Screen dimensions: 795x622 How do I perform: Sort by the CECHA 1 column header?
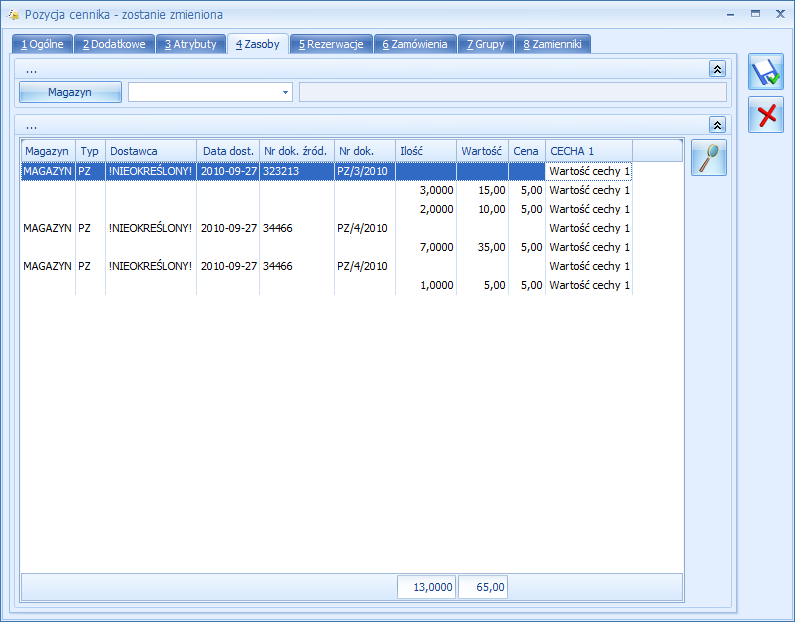(x=589, y=151)
